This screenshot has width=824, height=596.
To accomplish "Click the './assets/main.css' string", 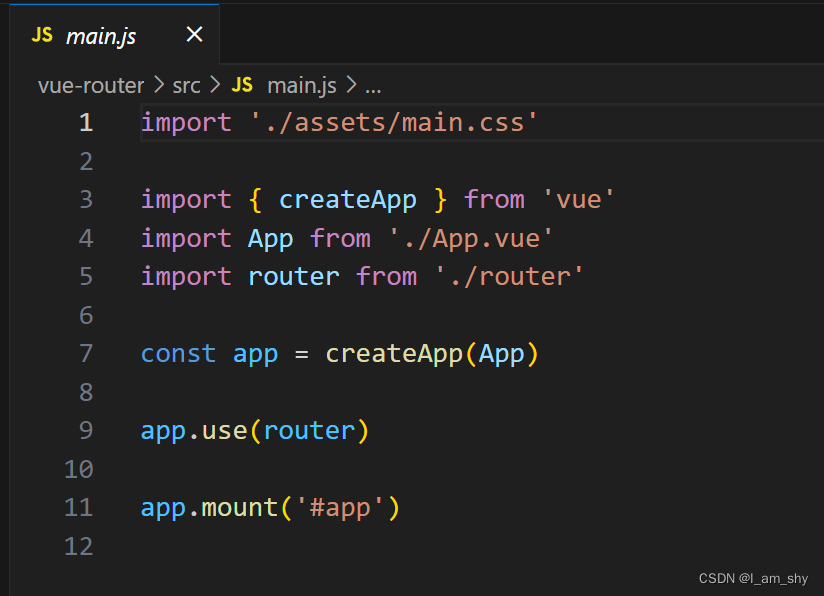I will click(394, 123).
